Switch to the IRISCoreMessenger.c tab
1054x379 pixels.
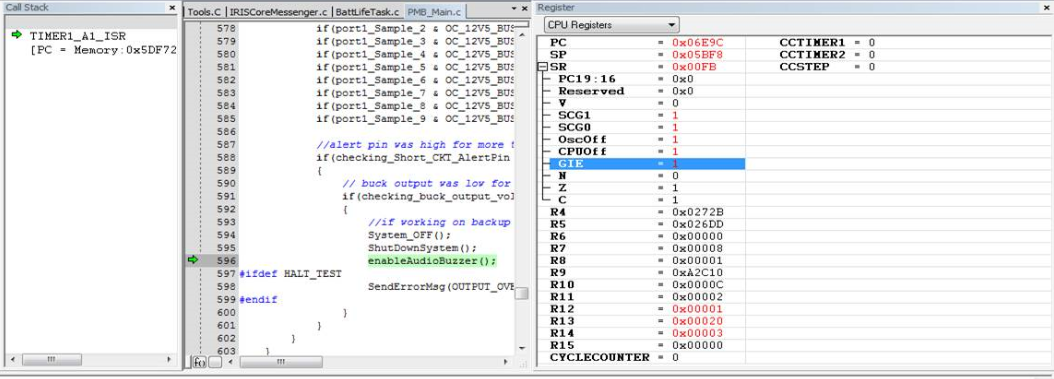coord(277,12)
